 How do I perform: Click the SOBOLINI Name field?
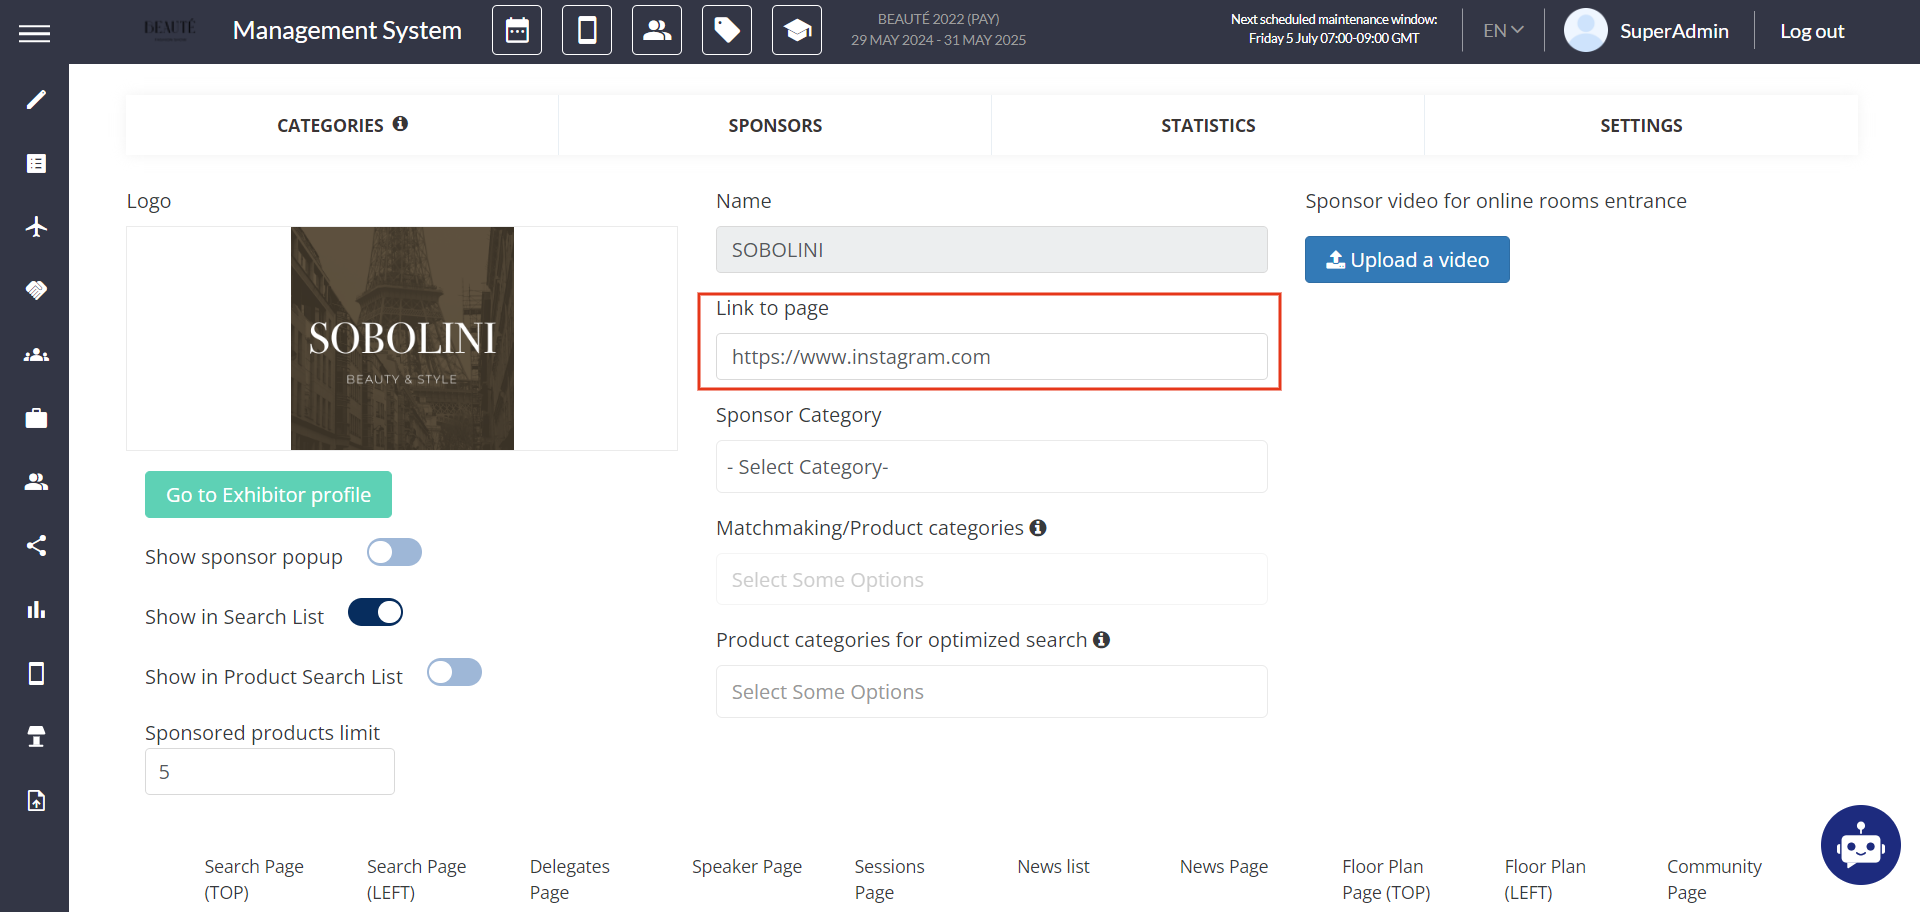point(991,249)
